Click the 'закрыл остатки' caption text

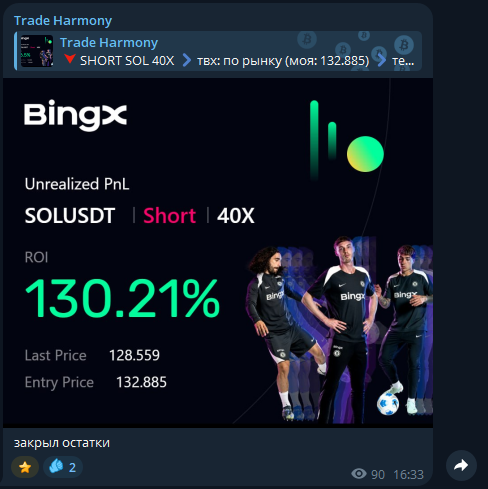pos(62,443)
